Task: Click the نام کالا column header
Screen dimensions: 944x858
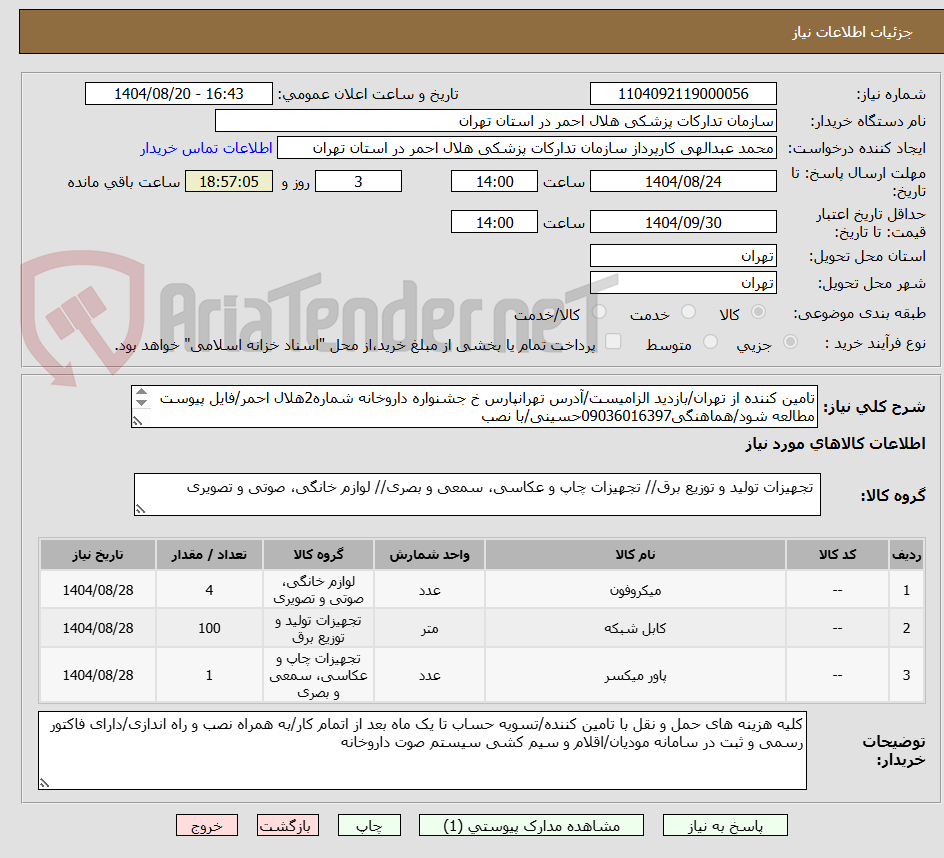Action: coord(635,555)
